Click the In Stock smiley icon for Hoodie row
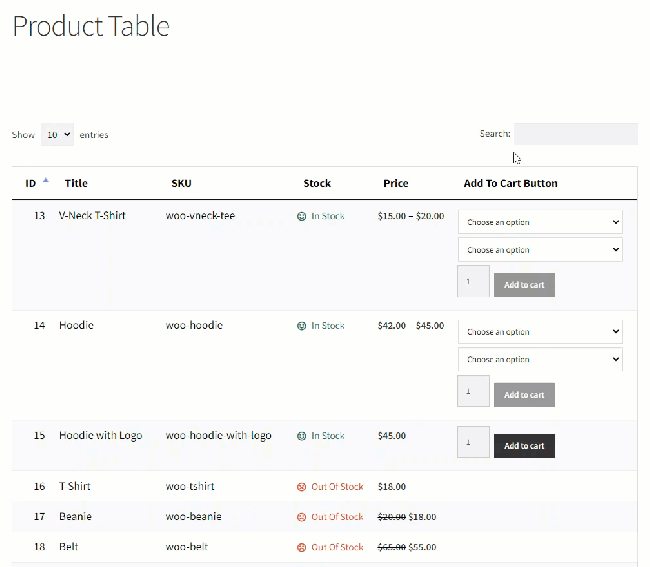 pos(301,326)
